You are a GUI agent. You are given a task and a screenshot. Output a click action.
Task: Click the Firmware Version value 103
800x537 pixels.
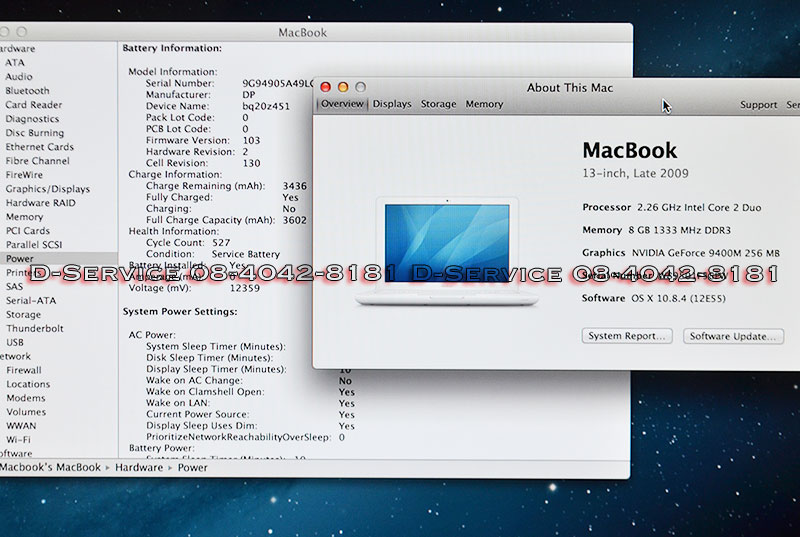point(251,140)
